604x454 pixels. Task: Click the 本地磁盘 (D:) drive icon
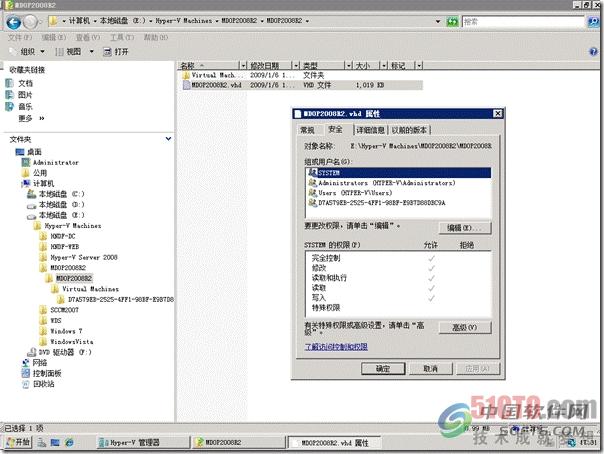point(32,205)
